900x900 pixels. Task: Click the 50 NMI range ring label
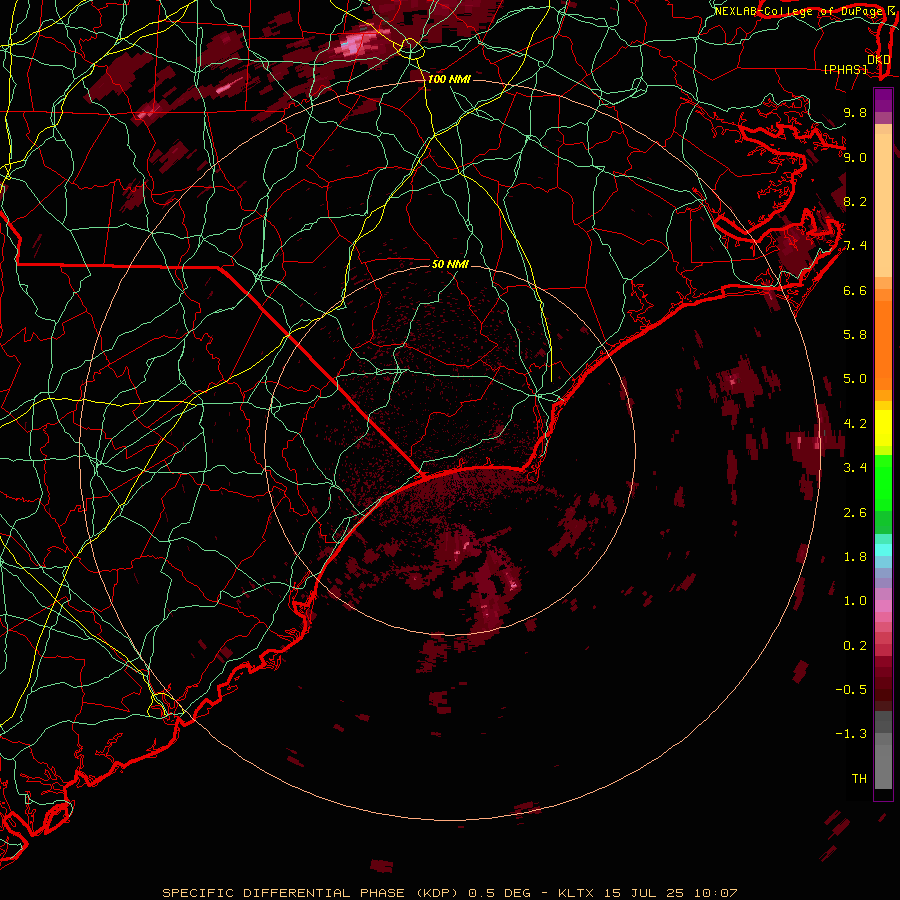click(450, 264)
